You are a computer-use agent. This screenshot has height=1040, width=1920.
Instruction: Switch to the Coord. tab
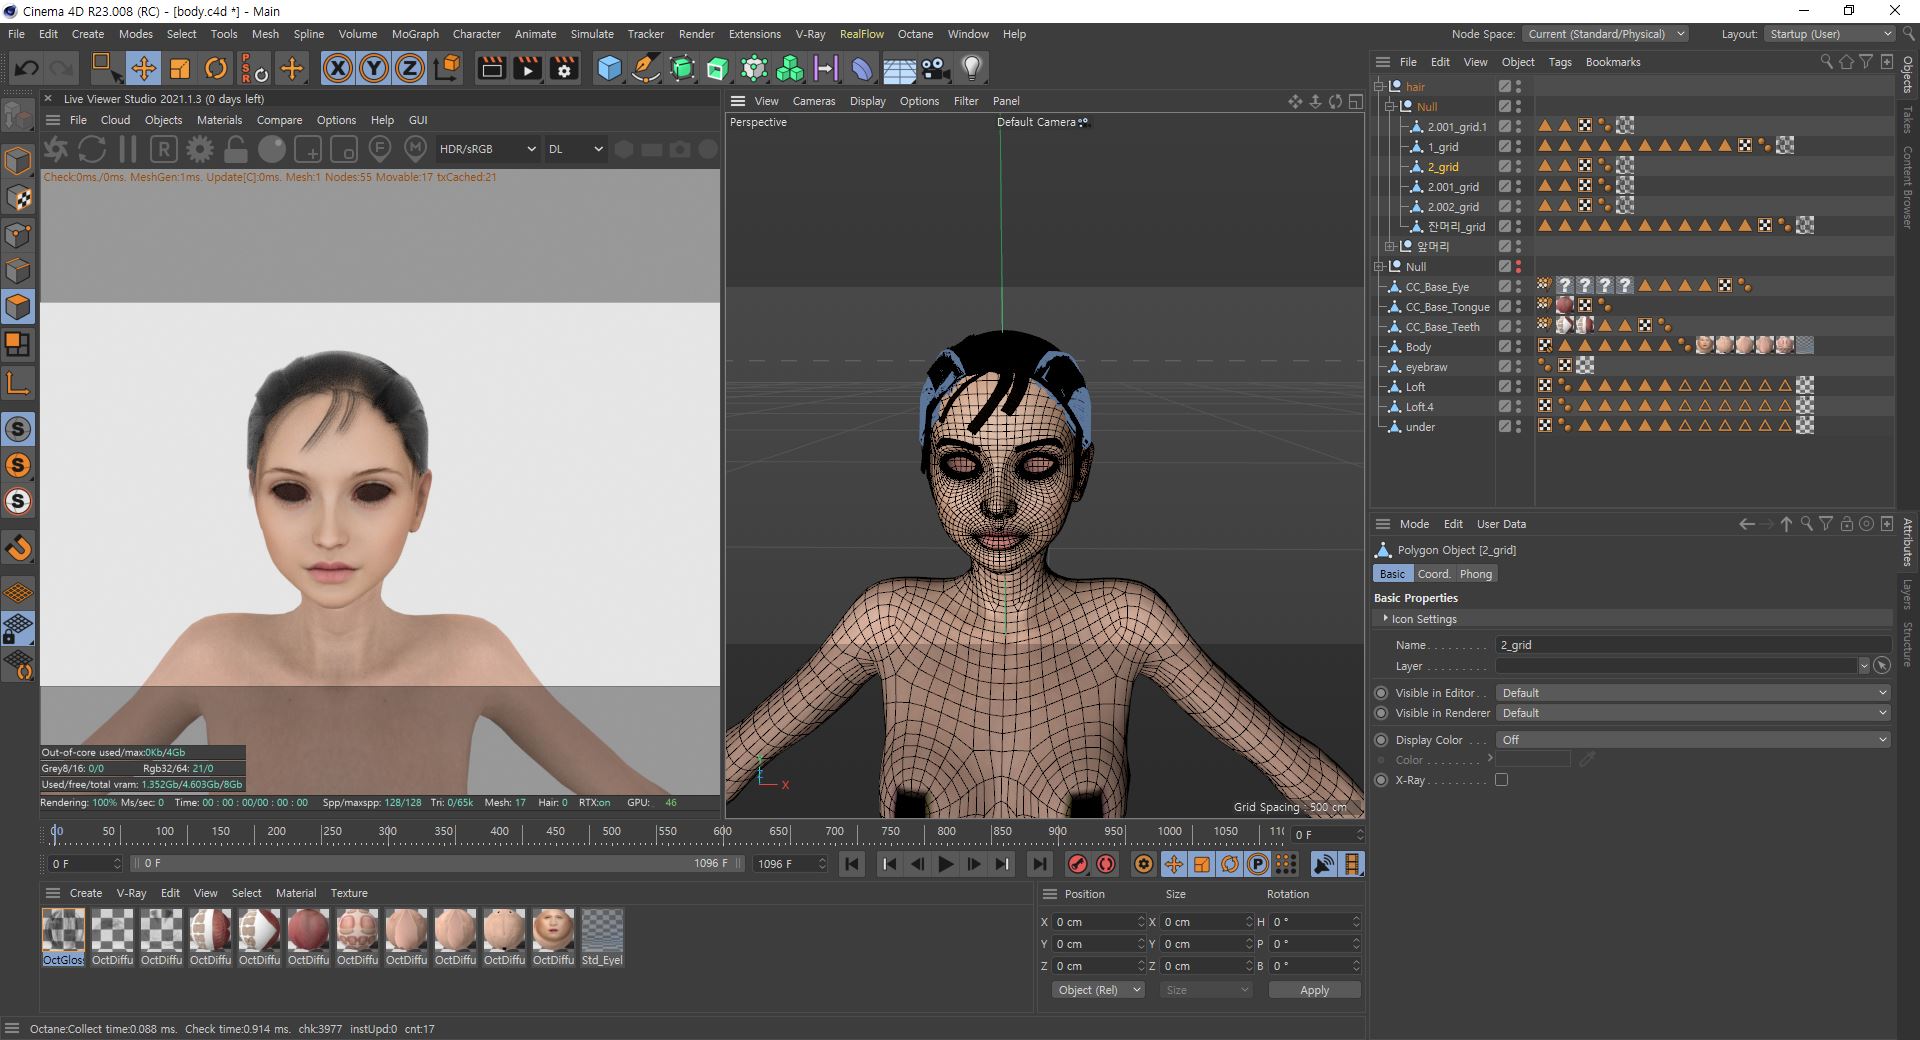[1433, 574]
